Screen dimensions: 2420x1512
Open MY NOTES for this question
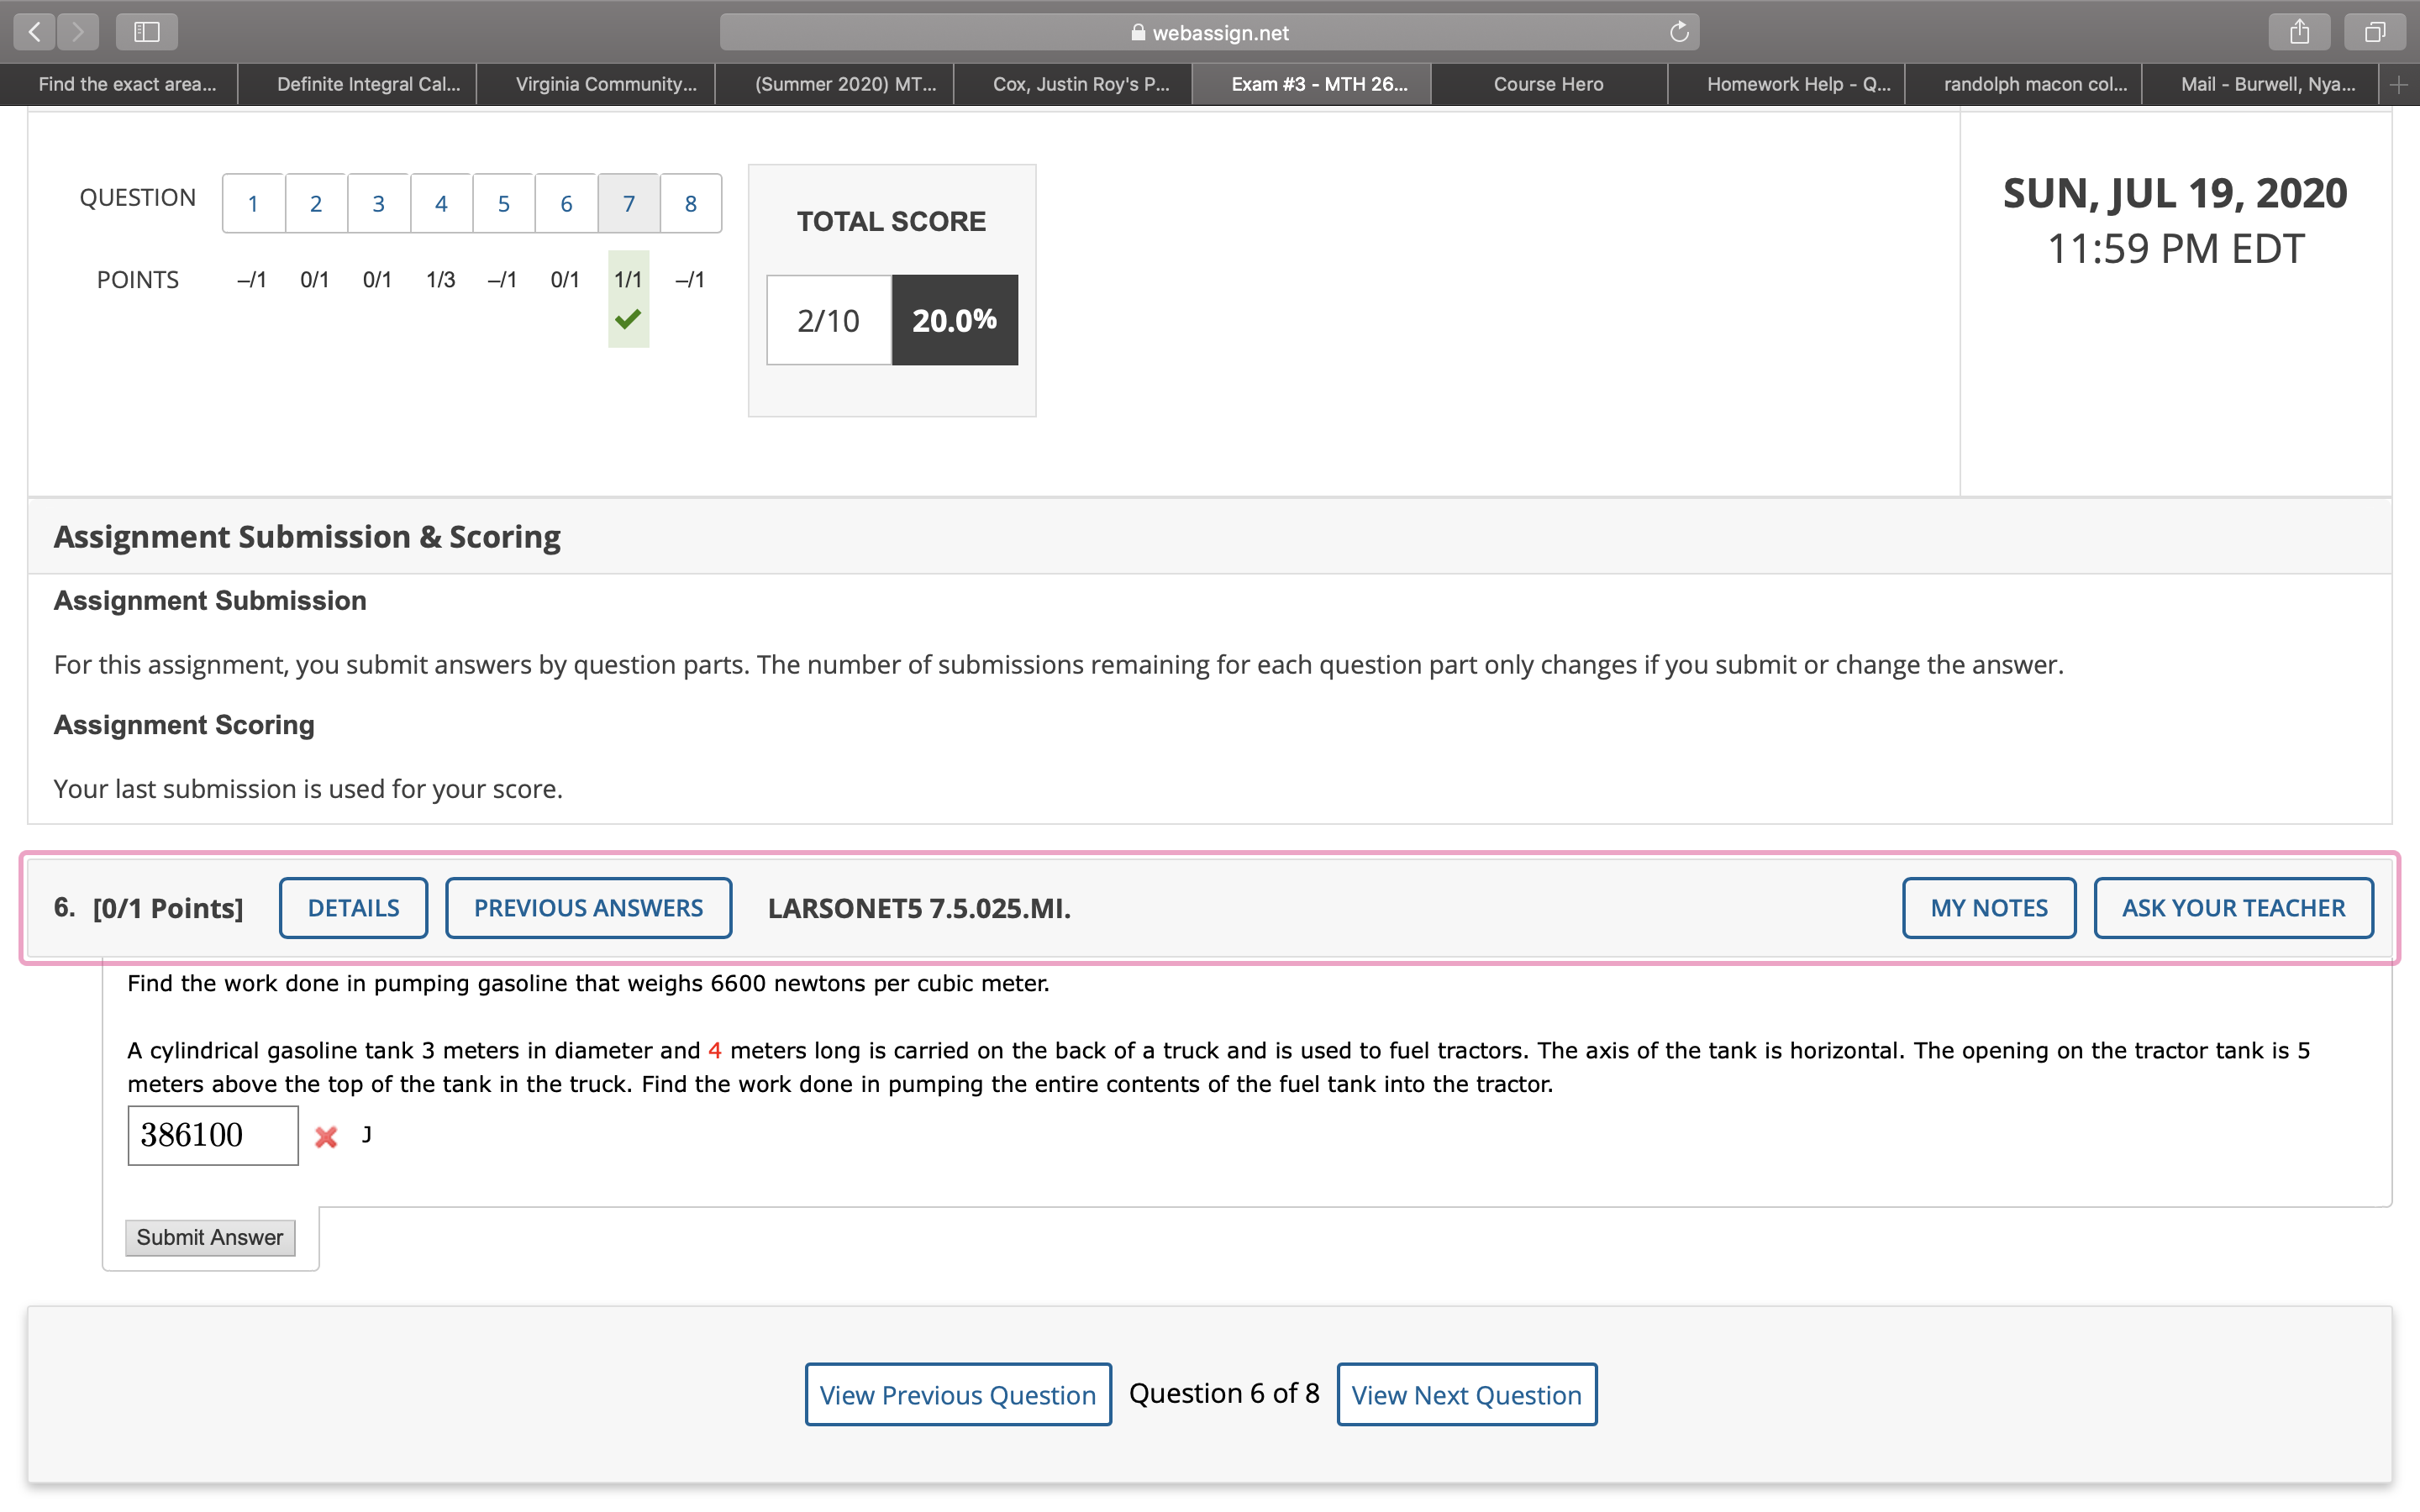point(1988,908)
